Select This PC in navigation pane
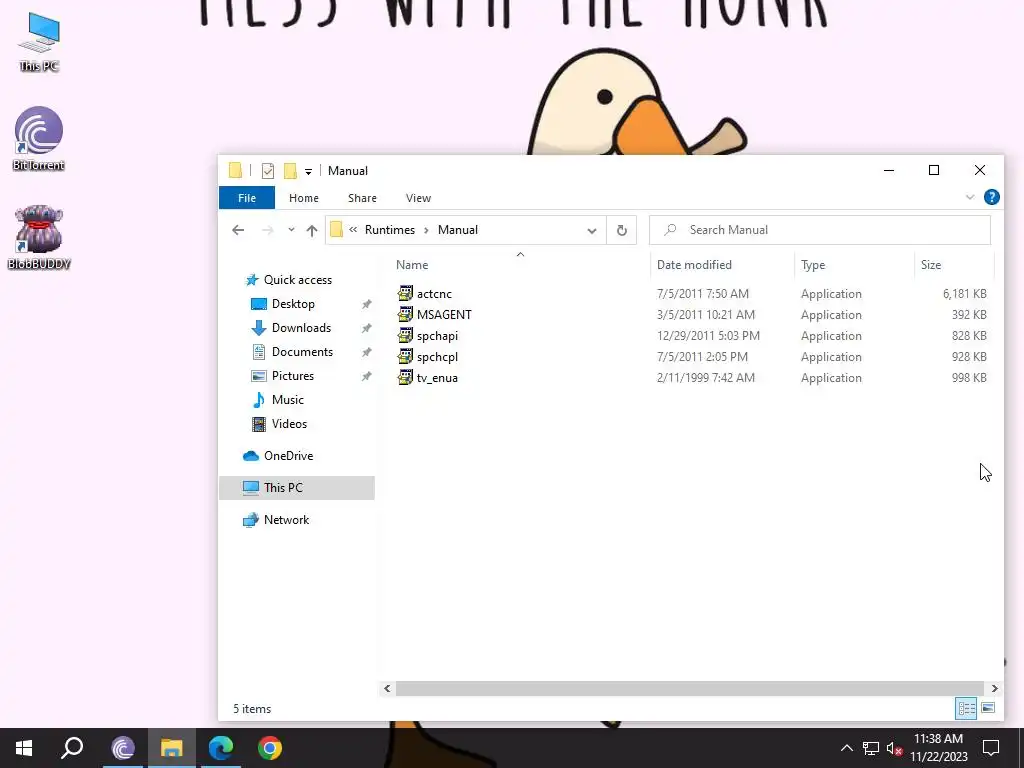 pos(297,488)
